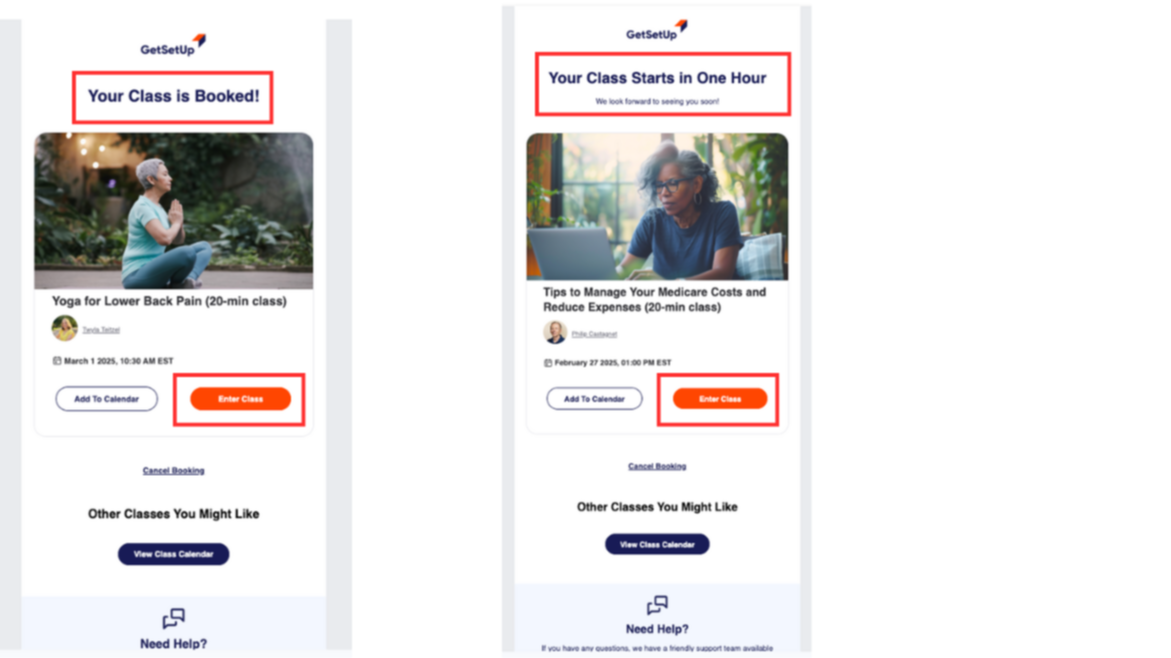Screen dimensions: 1171x658
Task: Click calendar icon beside March 1 2025 date
Action: 57,361
